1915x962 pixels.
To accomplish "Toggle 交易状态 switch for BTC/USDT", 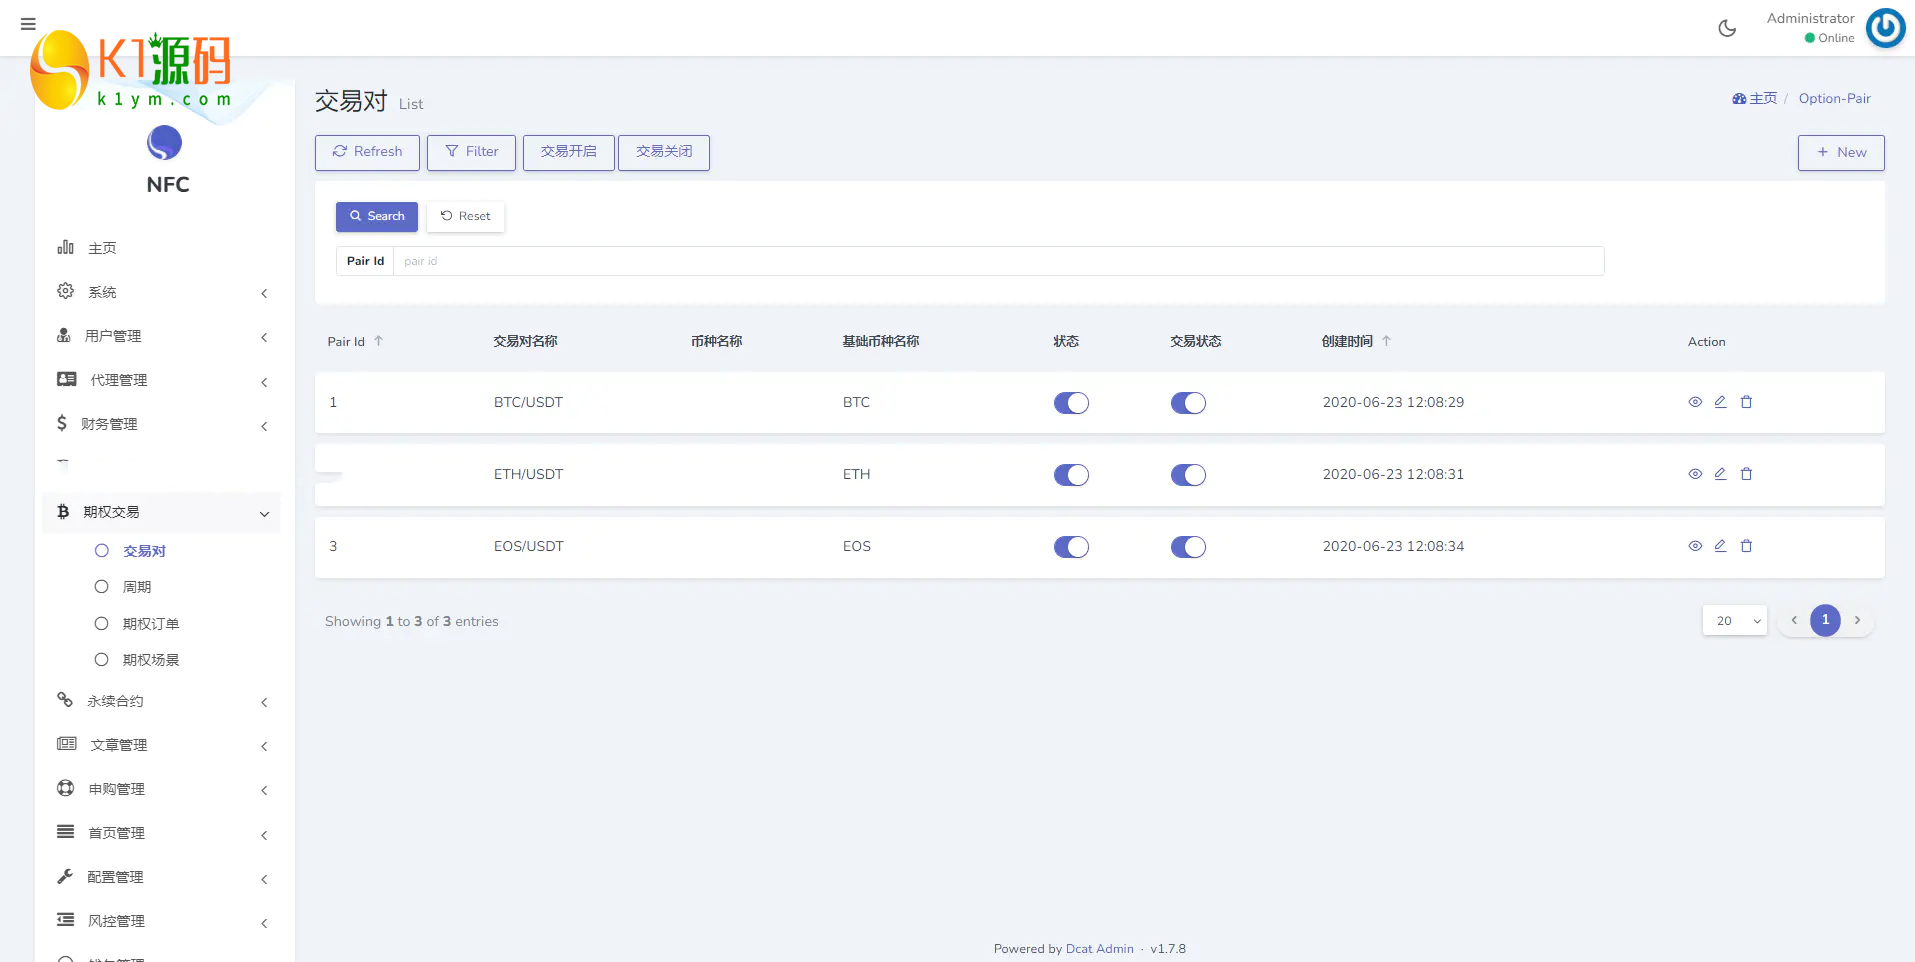I will pos(1188,403).
